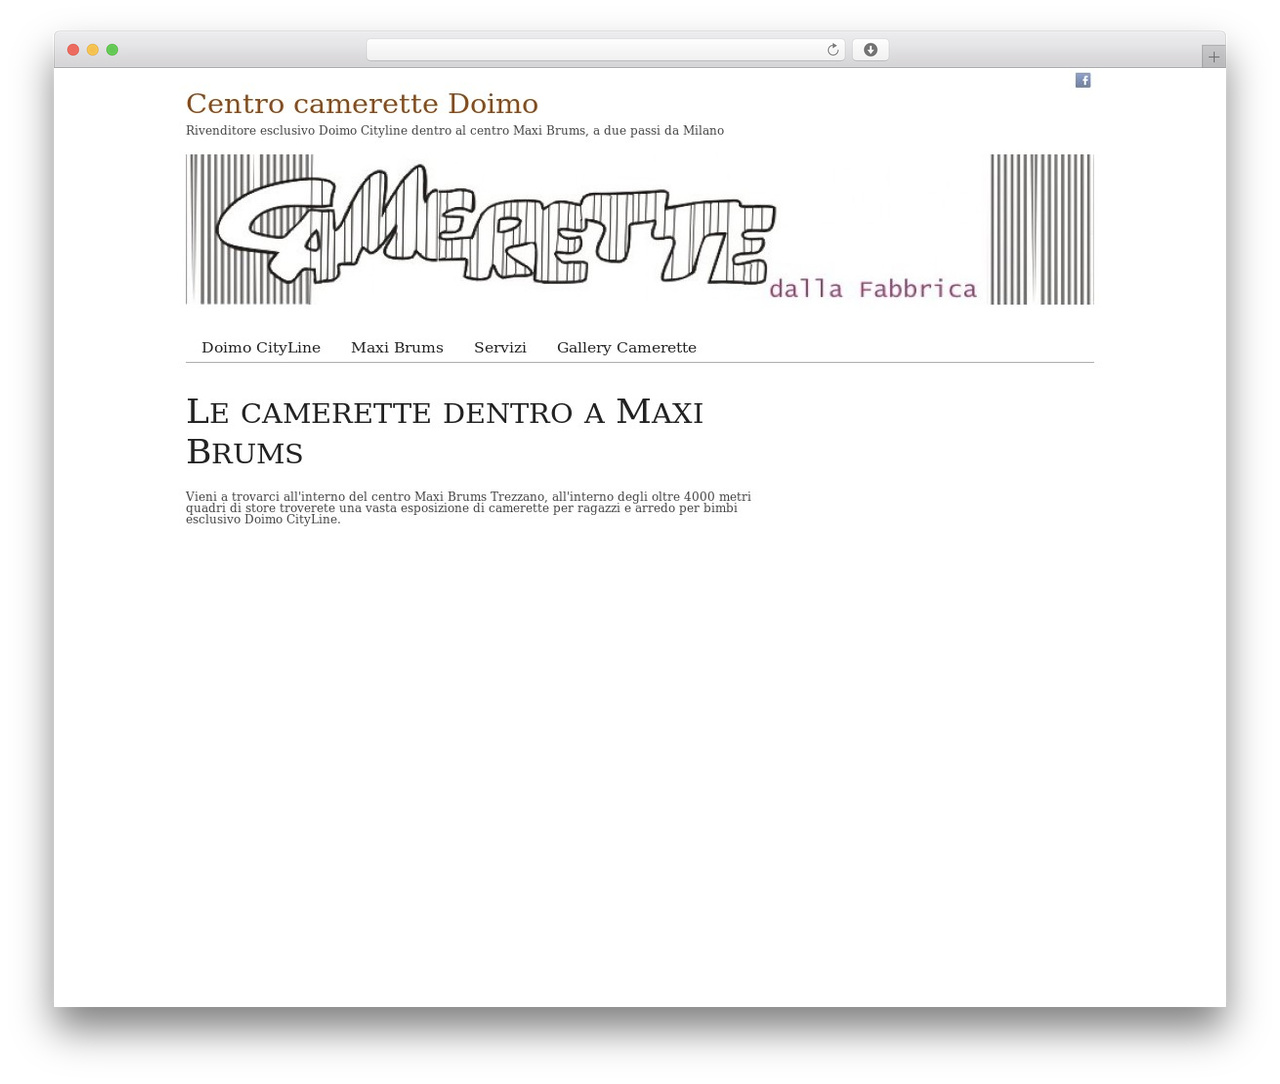Image resolution: width=1280 pixels, height=1084 pixels.
Task: Click the browser address bar
Action: click(x=605, y=50)
